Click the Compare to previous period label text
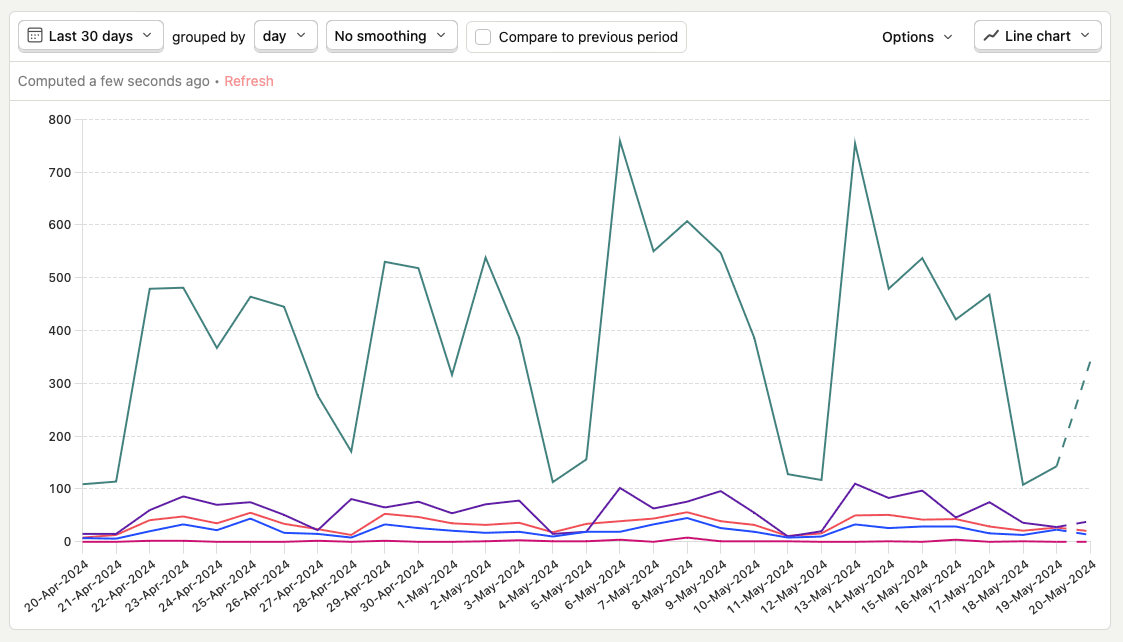 pyautogui.click(x=588, y=37)
